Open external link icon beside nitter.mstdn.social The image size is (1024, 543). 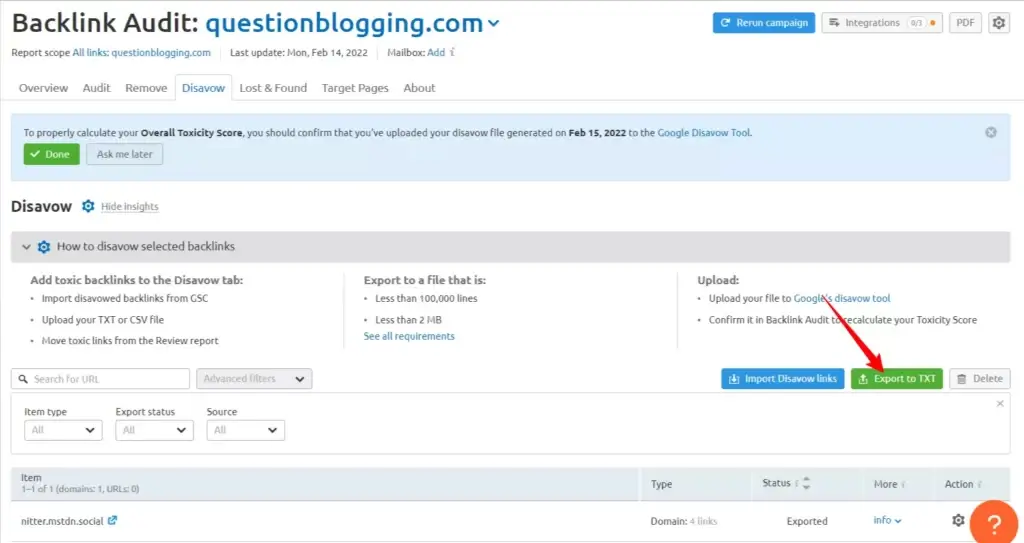pyautogui.click(x=112, y=520)
